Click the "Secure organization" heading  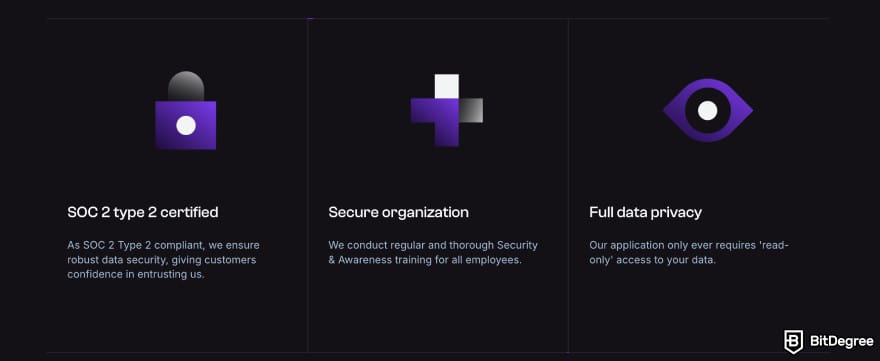(398, 212)
